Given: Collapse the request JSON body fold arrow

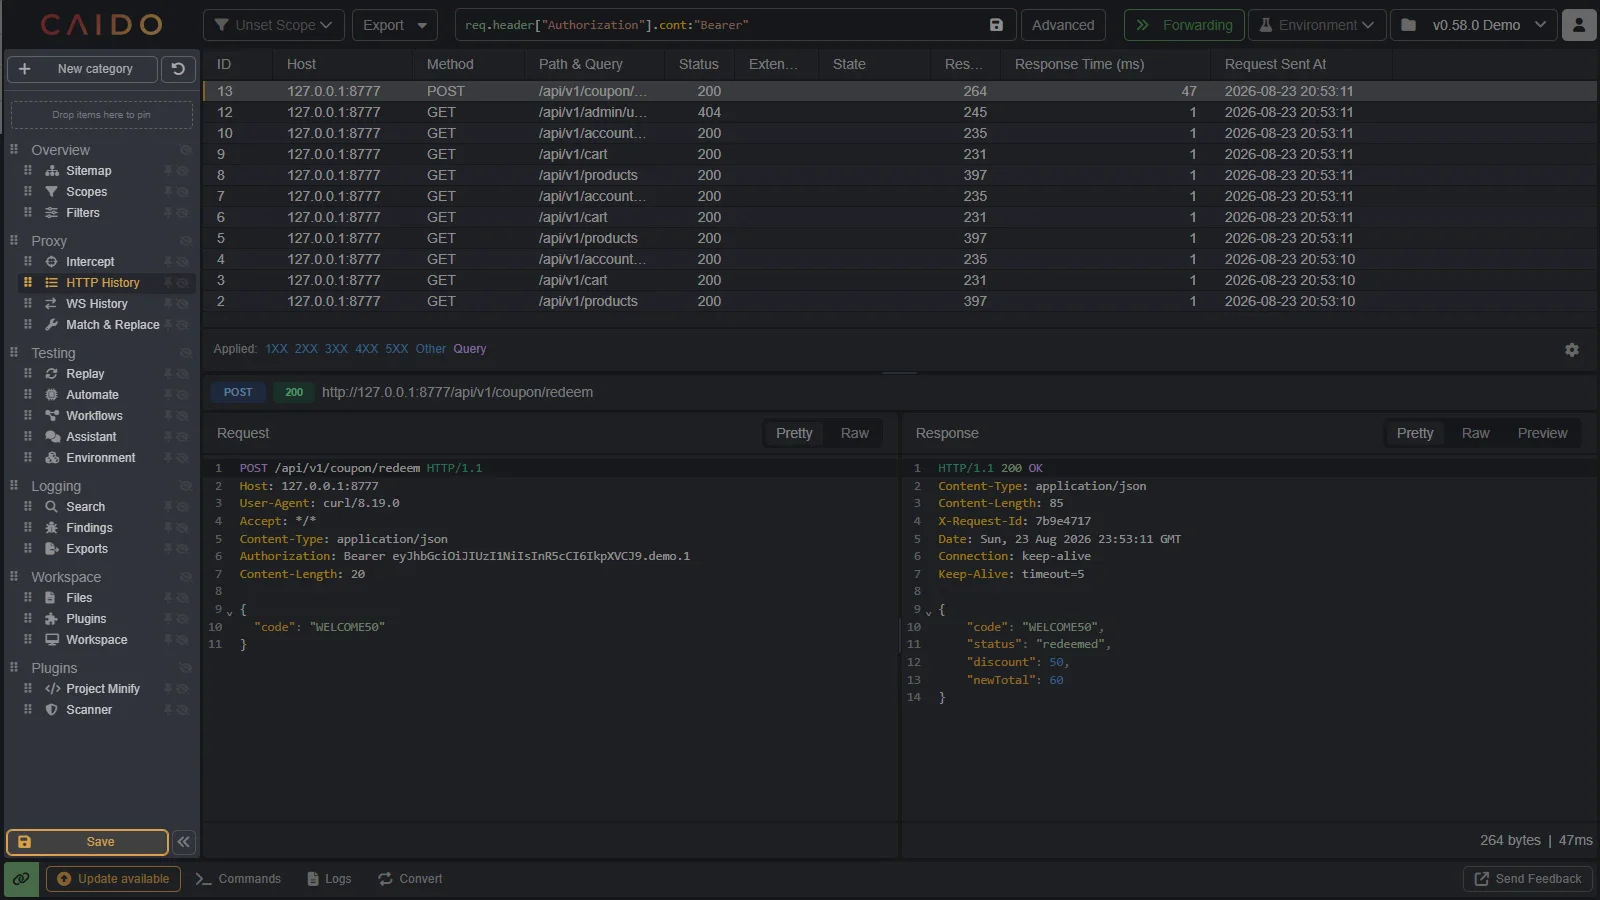Looking at the screenshot, I should 229,611.
